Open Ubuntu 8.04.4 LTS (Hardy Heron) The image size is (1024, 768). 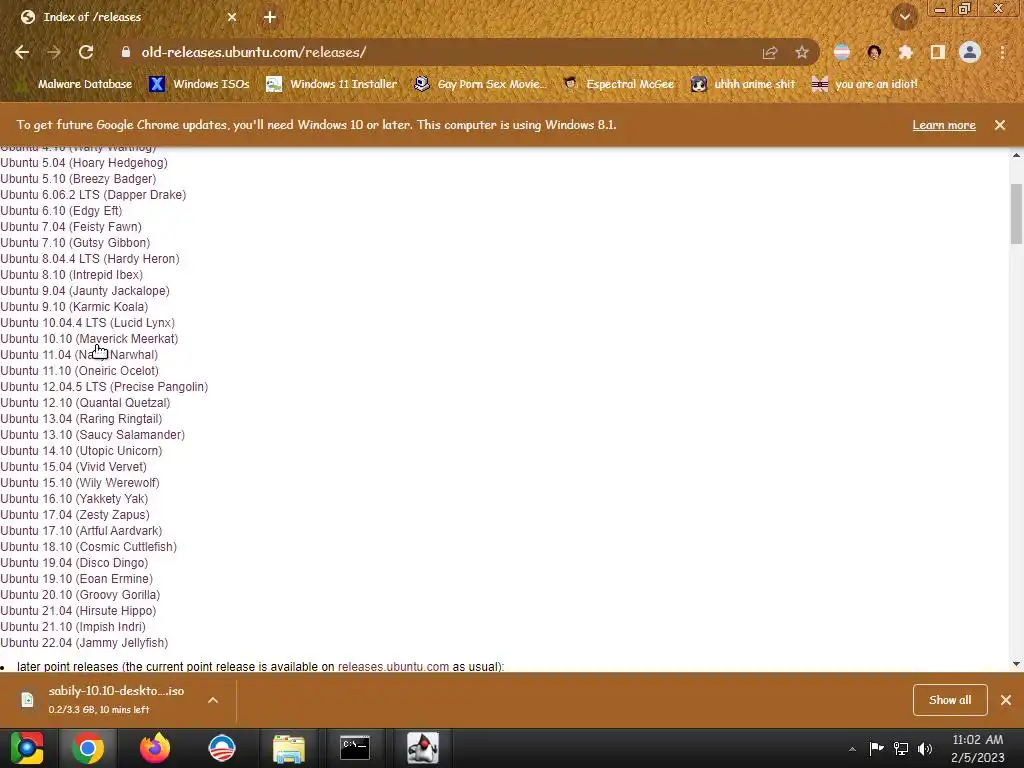coord(89,259)
